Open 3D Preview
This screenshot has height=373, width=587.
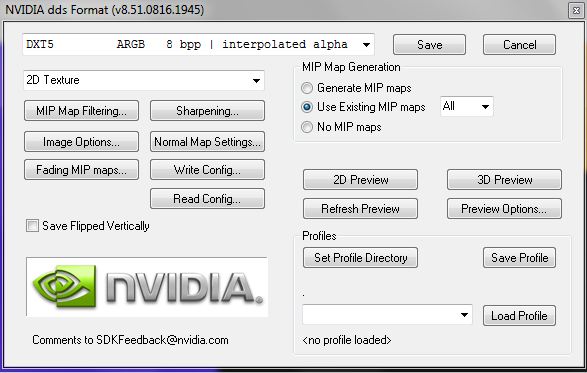click(x=504, y=180)
